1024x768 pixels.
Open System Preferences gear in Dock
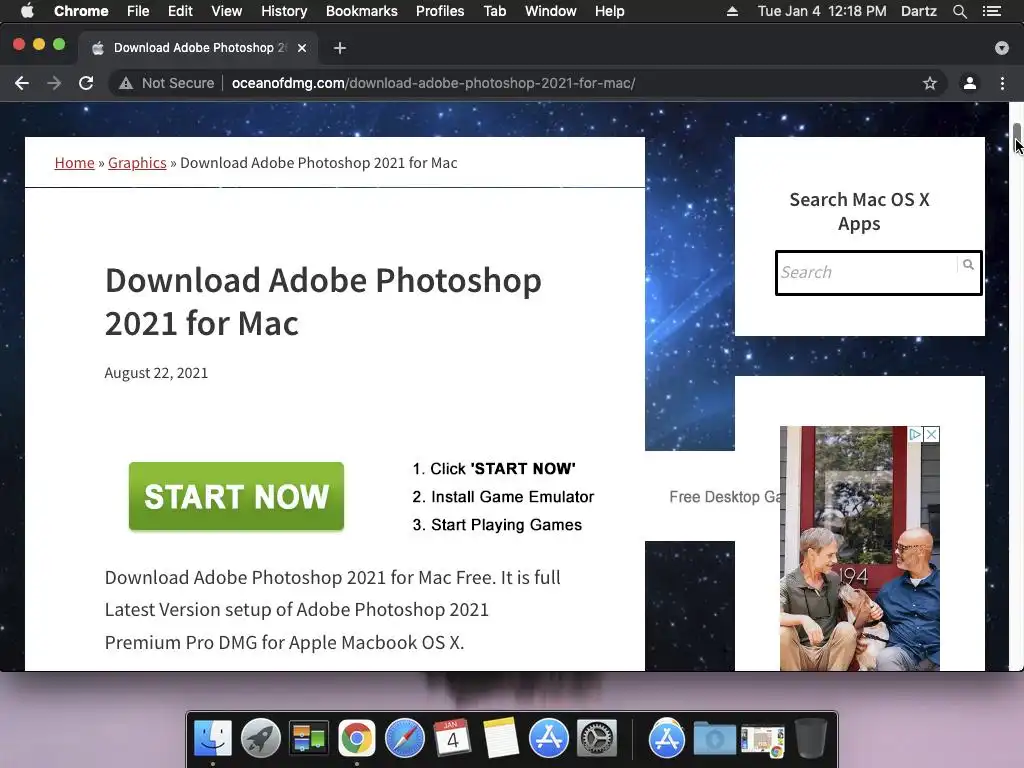tap(597, 738)
